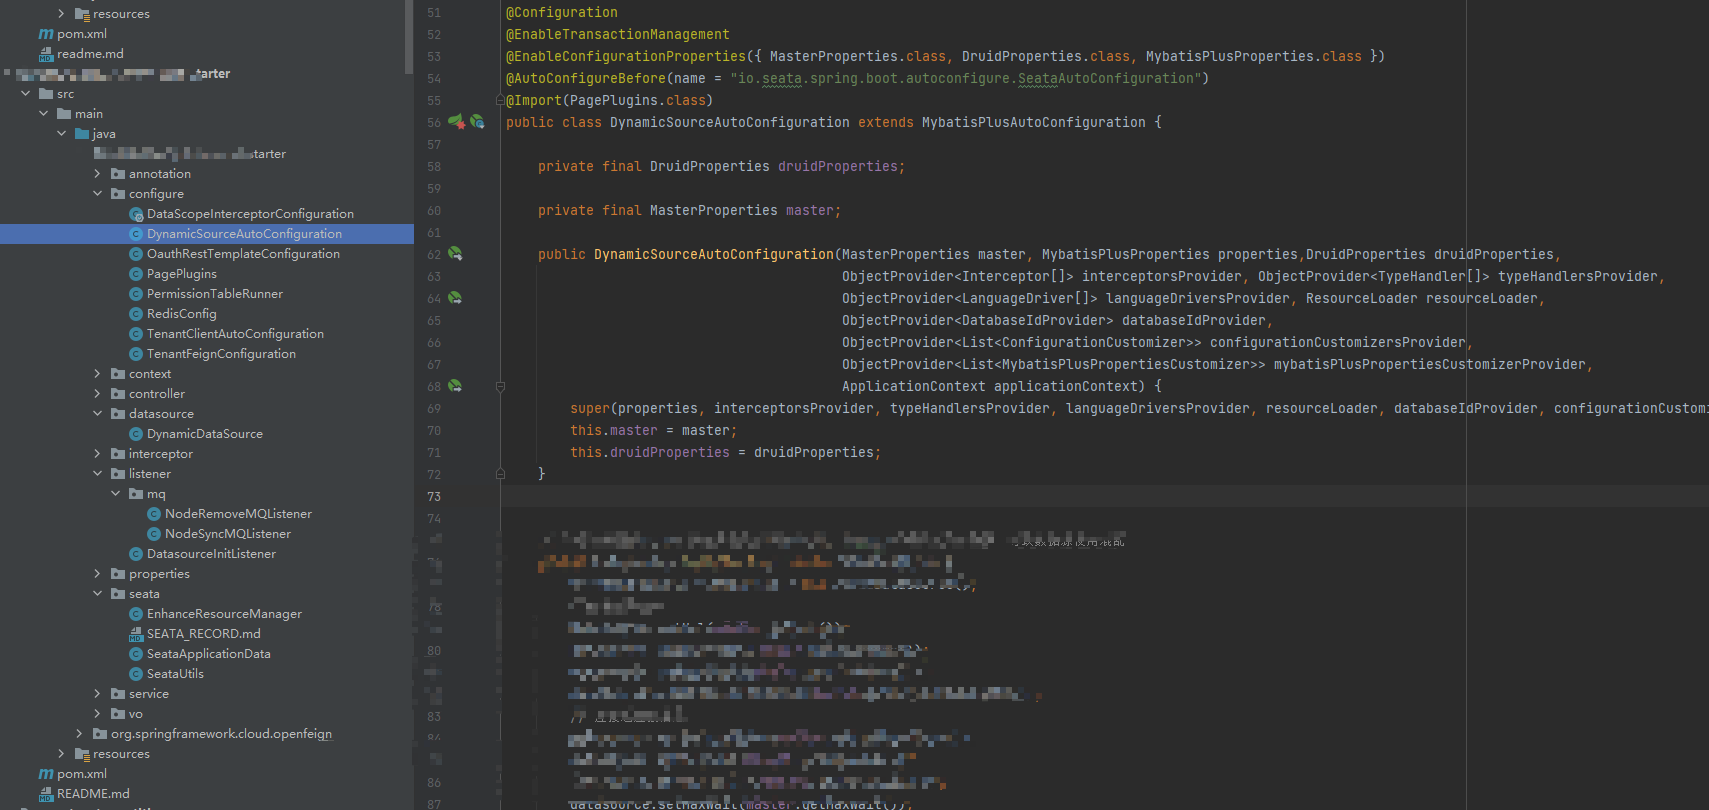Viewport: 1709px width, 810px height.
Task: Click the class icon beside SeataUtils
Action: tap(136, 674)
